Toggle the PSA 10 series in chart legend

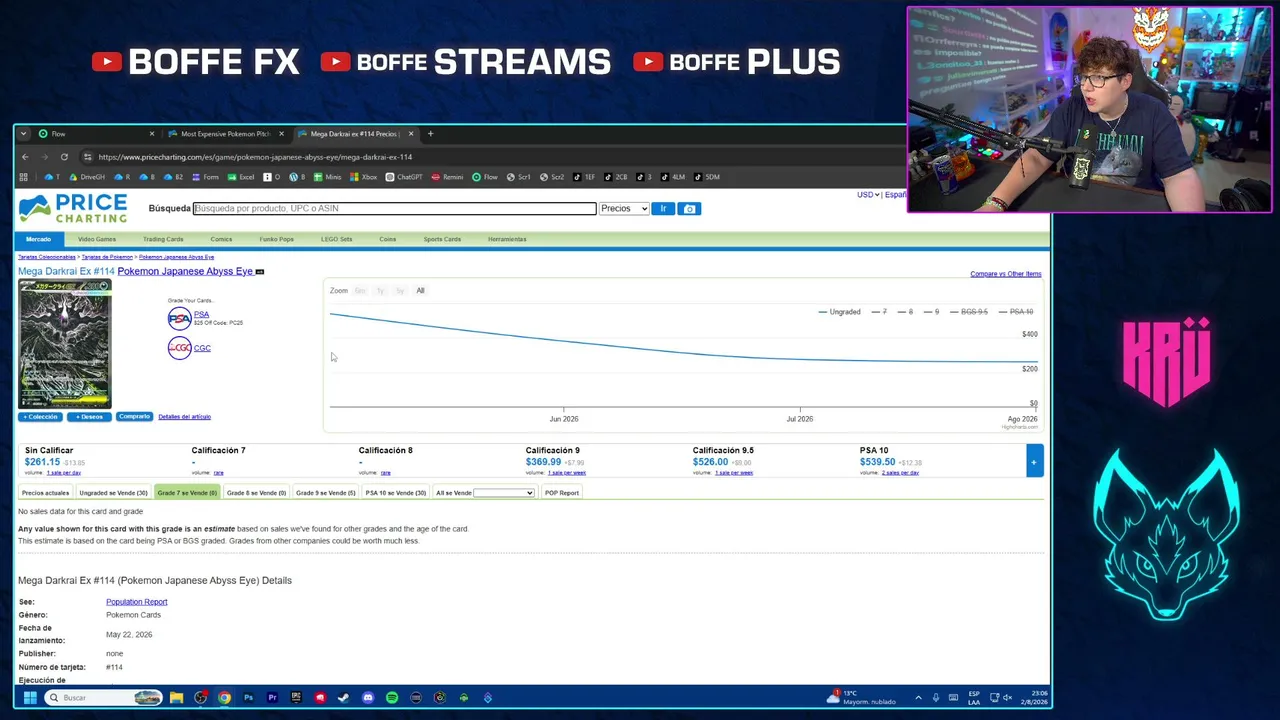tap(1016, 312)
